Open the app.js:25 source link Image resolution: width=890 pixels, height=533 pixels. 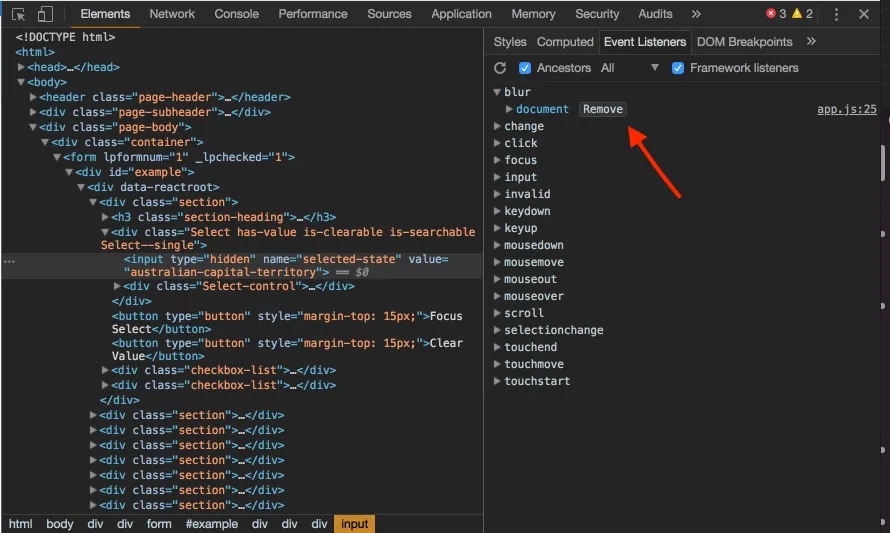click(846, 109)
